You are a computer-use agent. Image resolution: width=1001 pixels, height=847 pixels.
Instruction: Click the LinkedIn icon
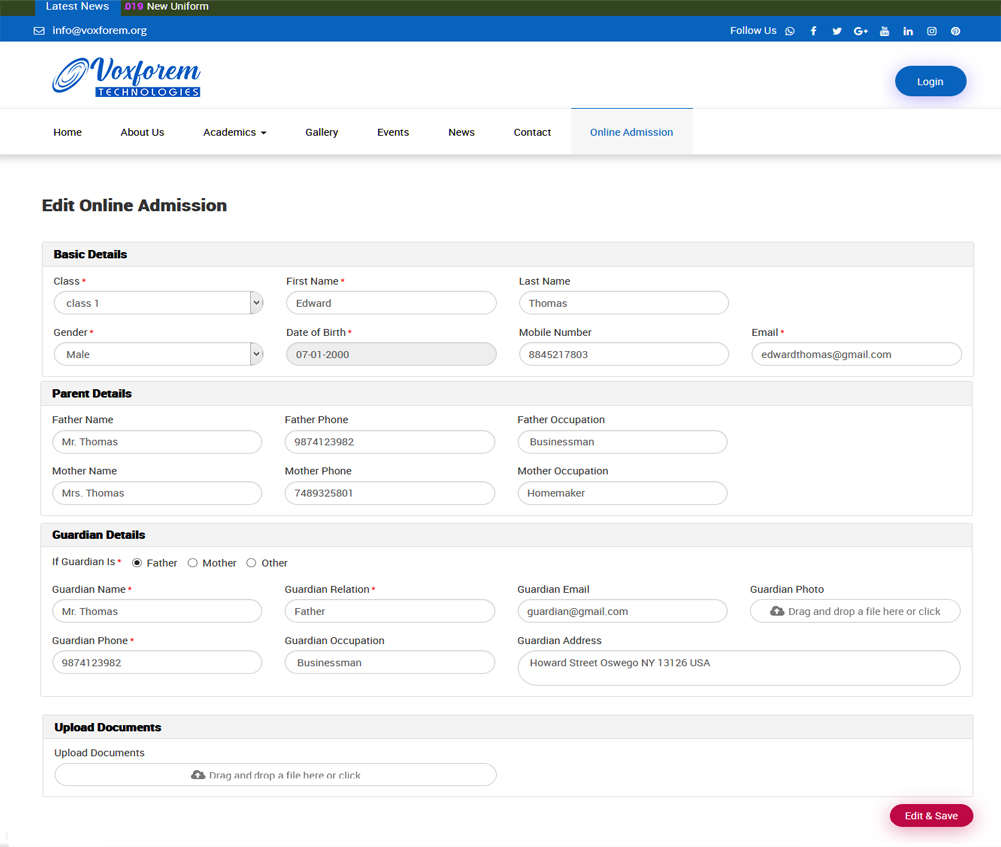tap(908, 31)
